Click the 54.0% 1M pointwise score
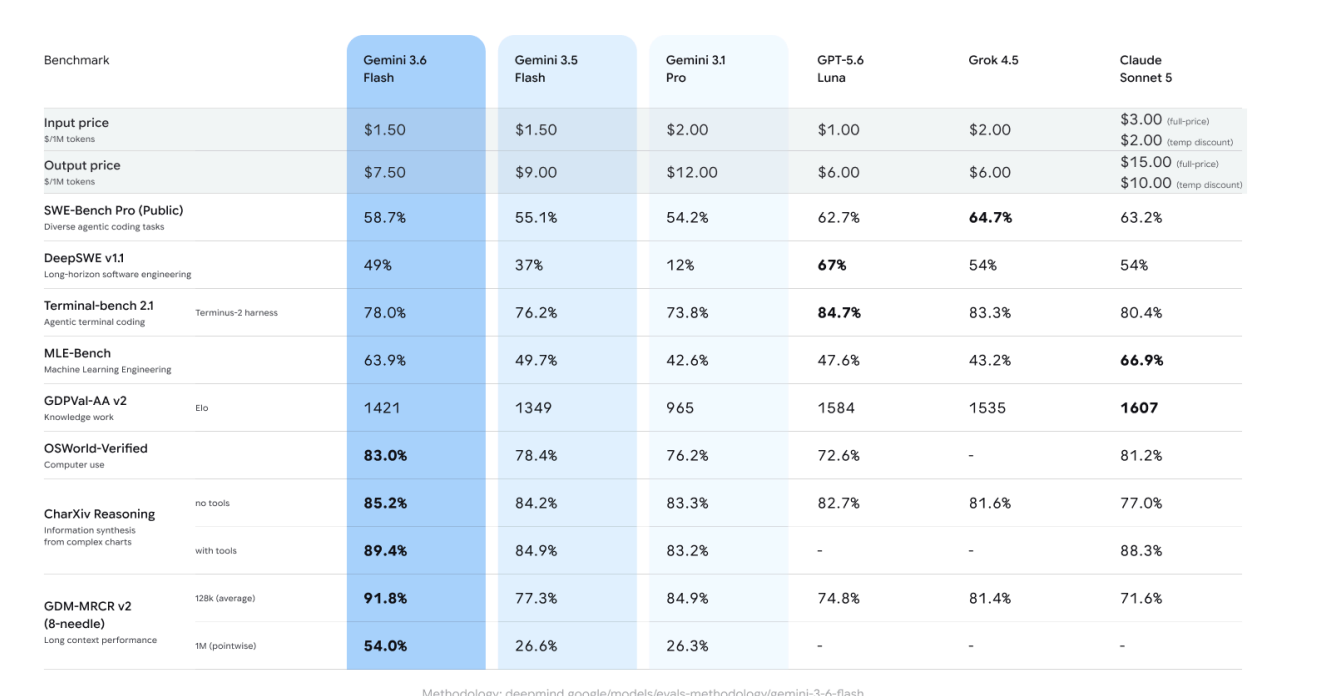This screenshot has width=1318, height=696. [x=385, y=646]
